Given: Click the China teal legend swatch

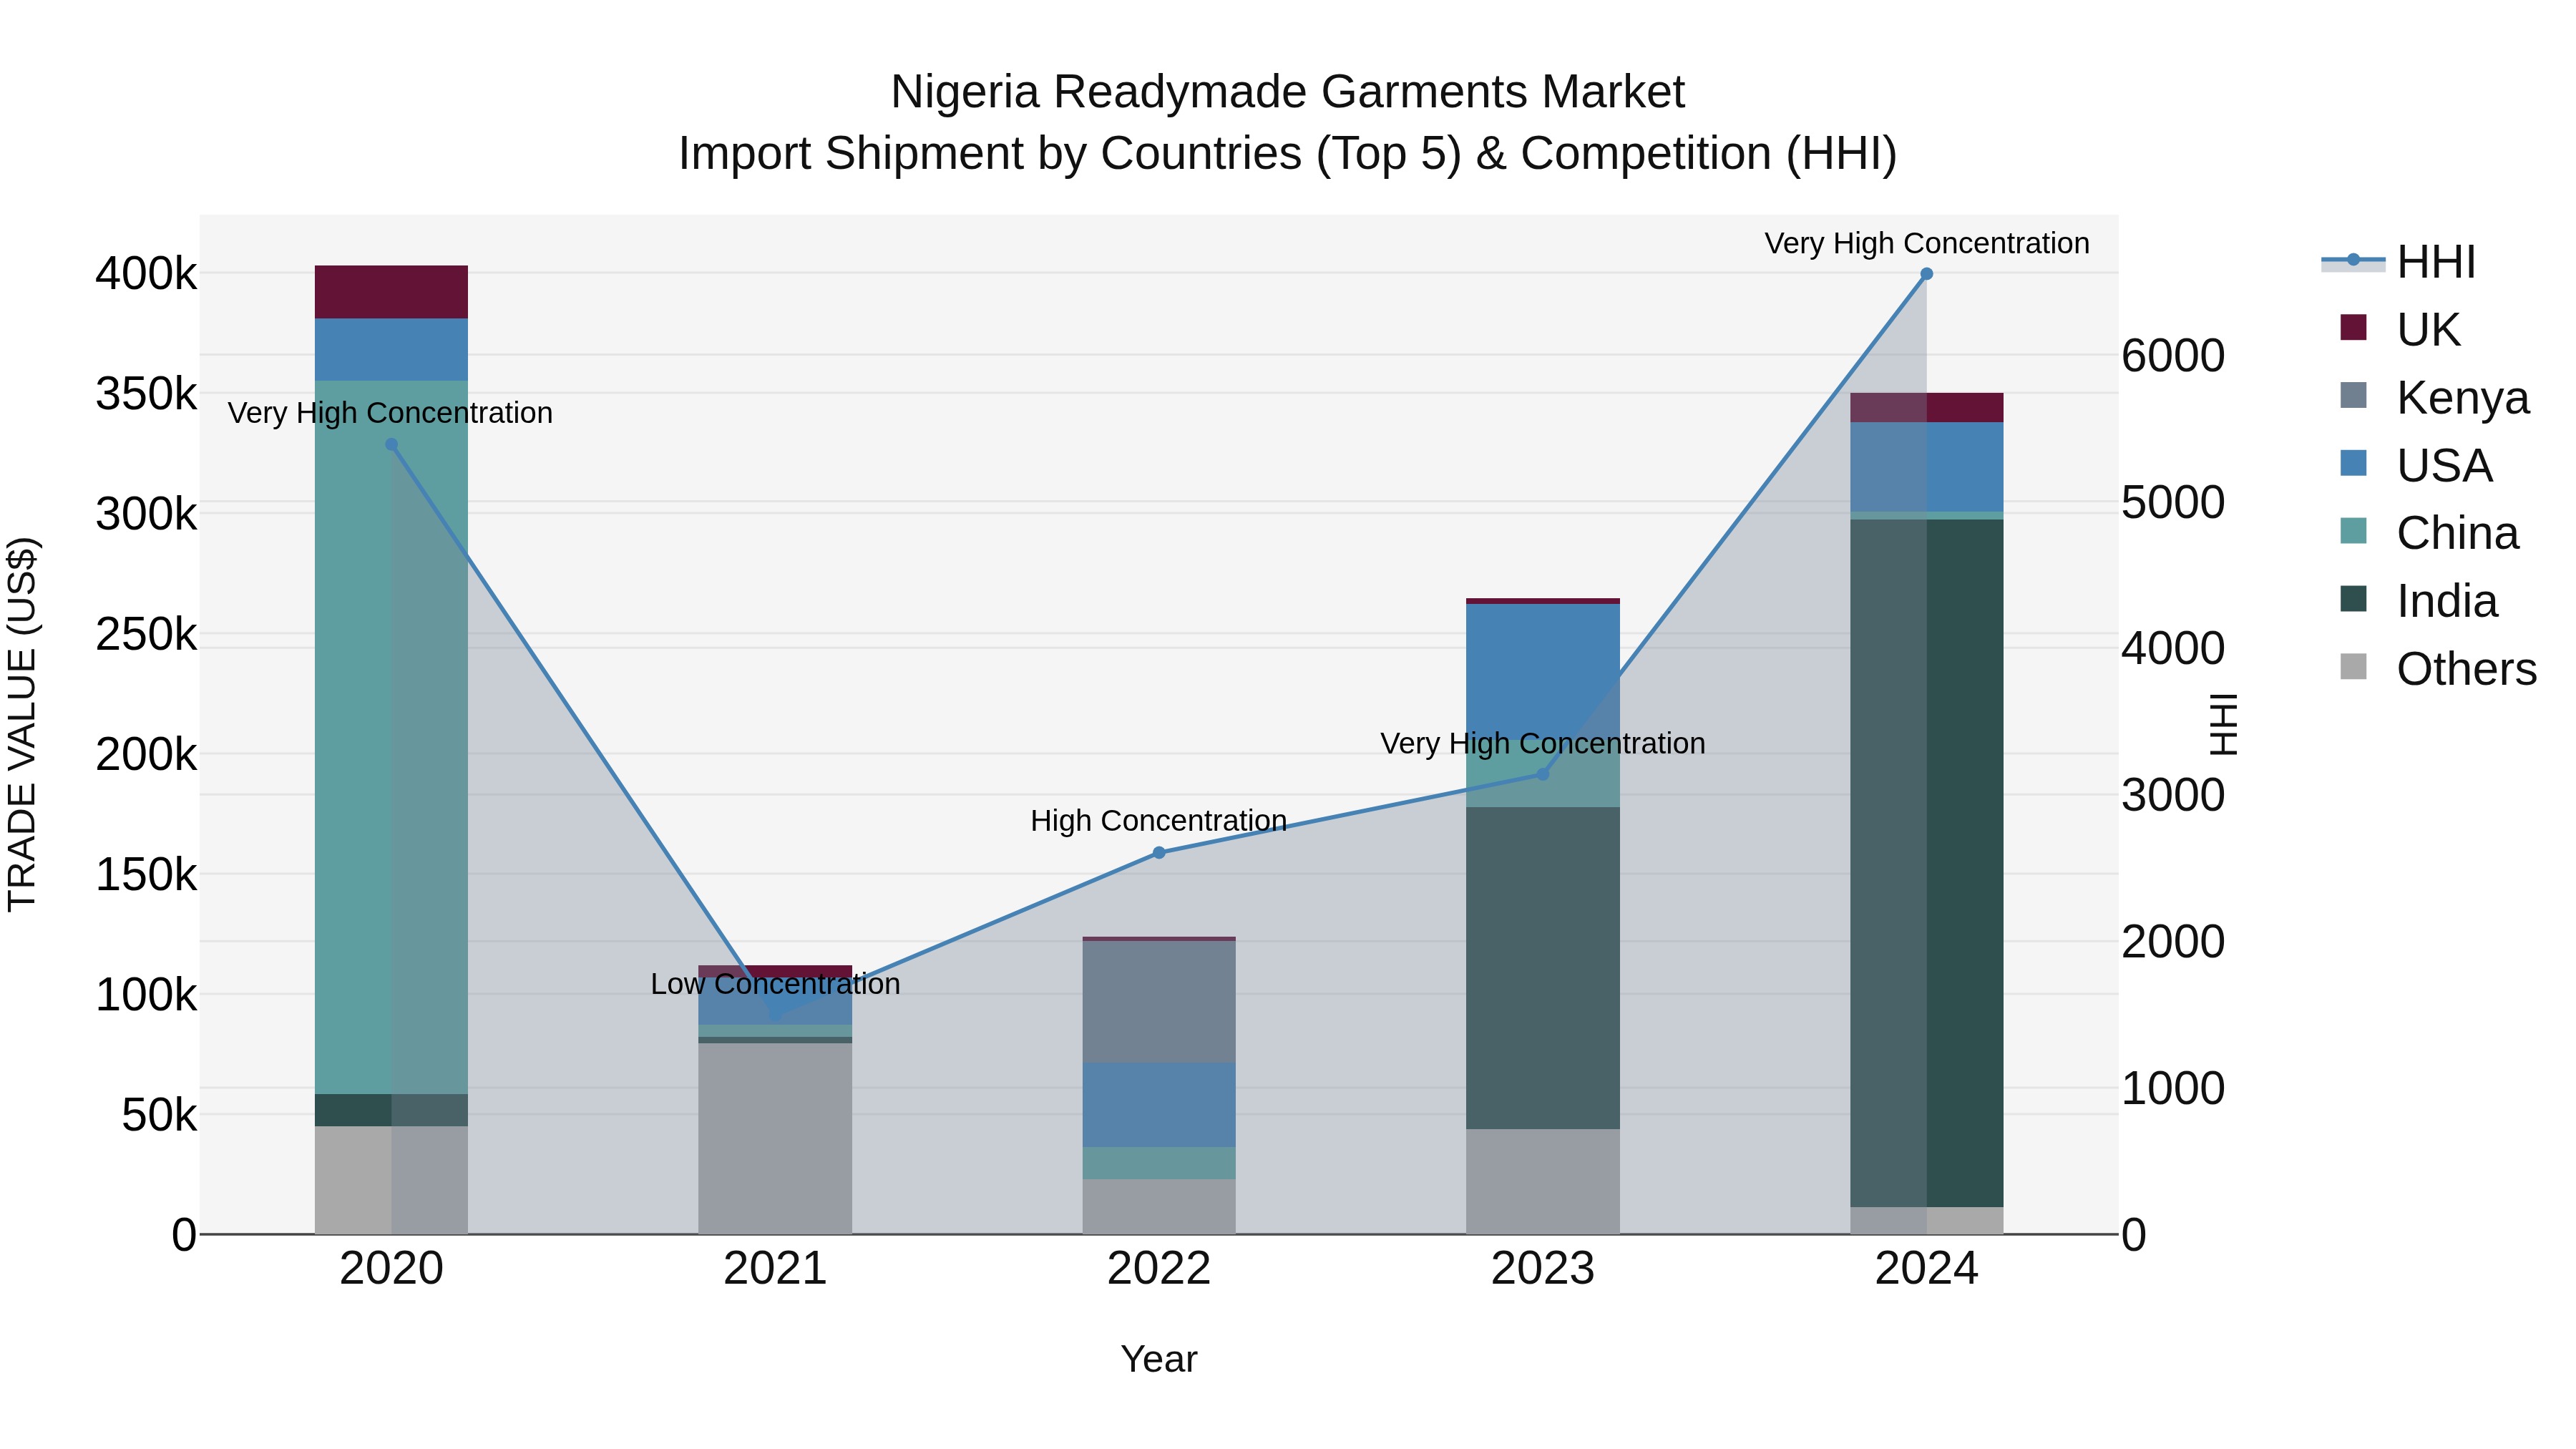Looking at the screenshot, I should 2354,531.
